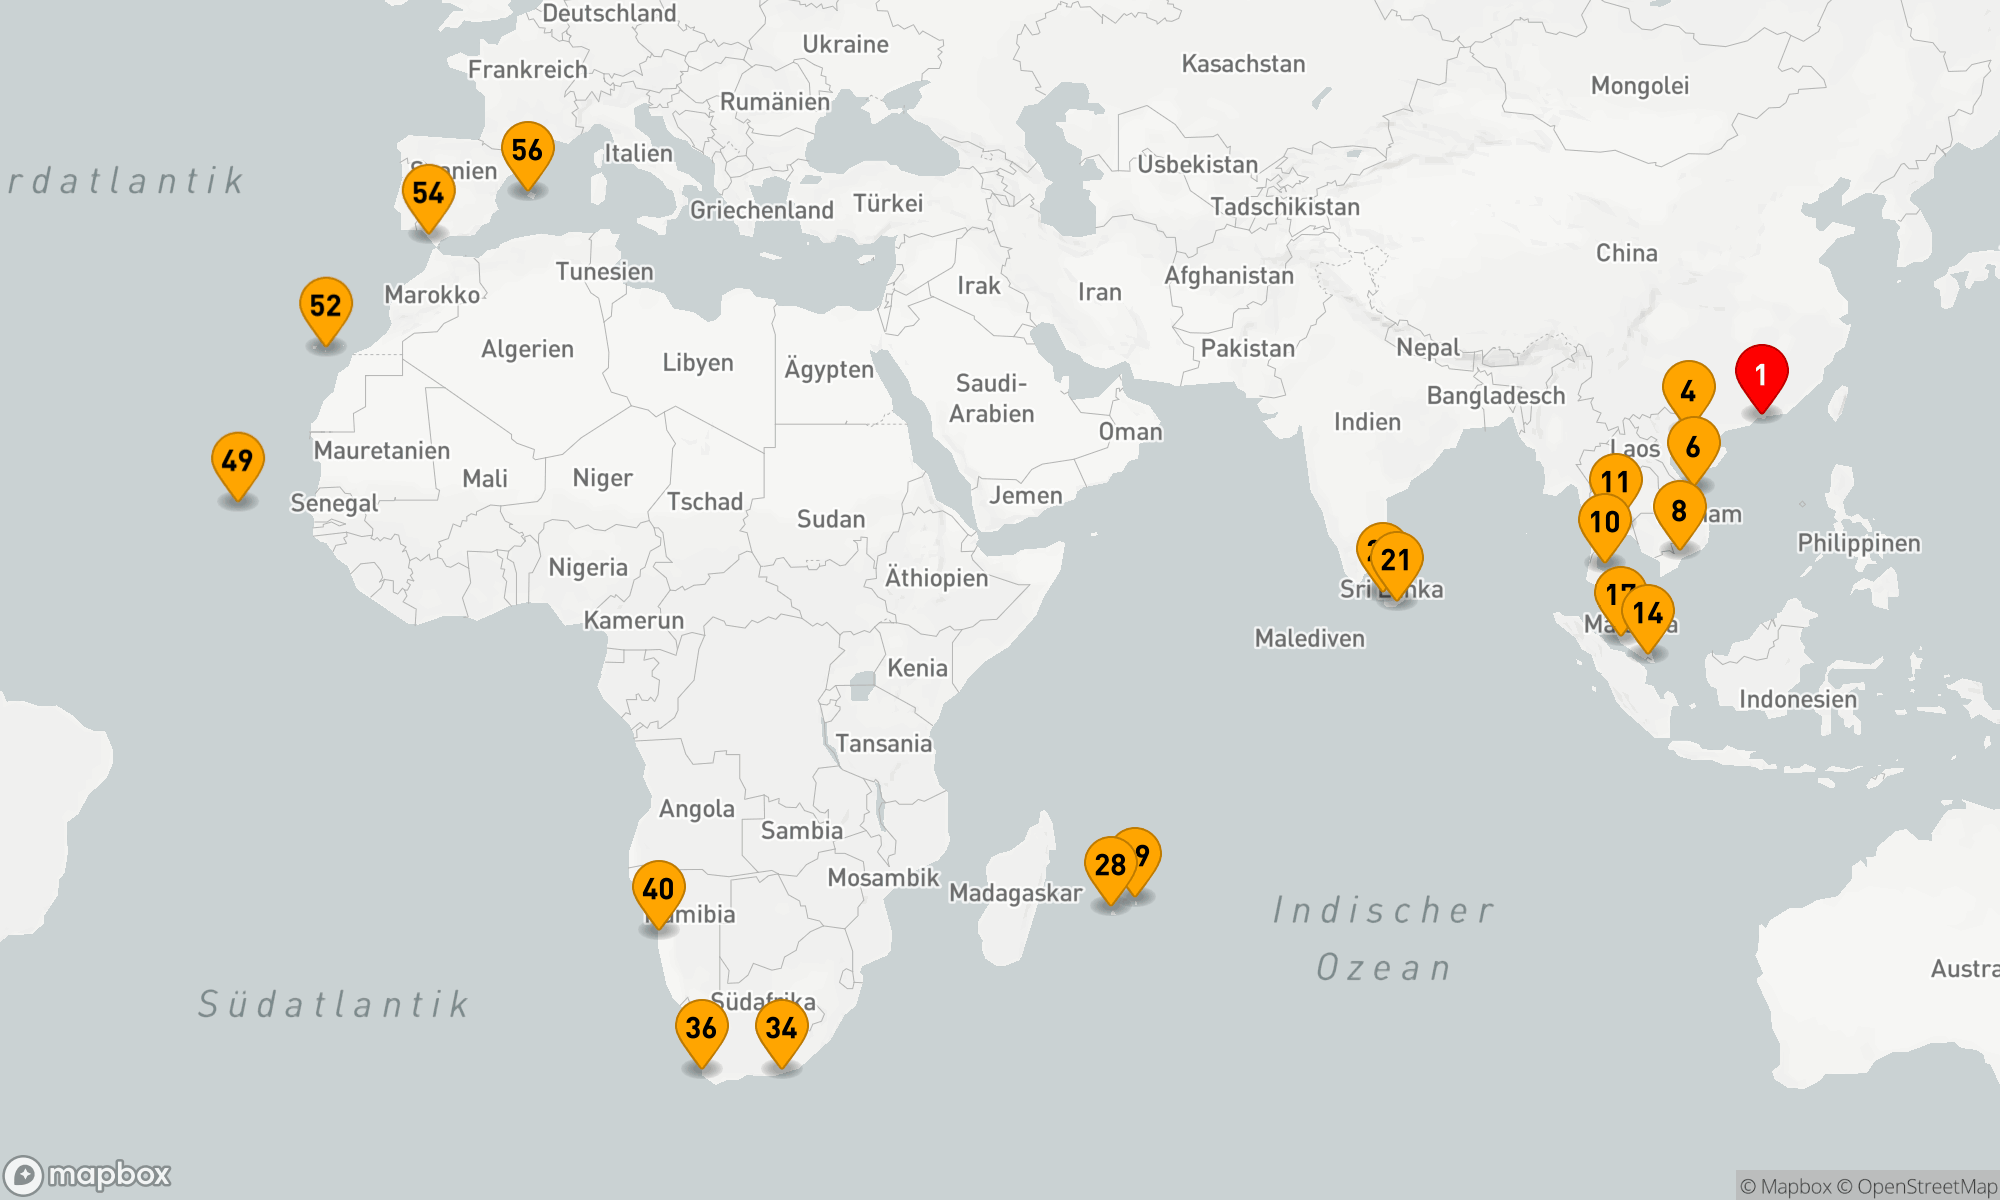Click map marker 11 near Laos

(x=1615, y=478)
